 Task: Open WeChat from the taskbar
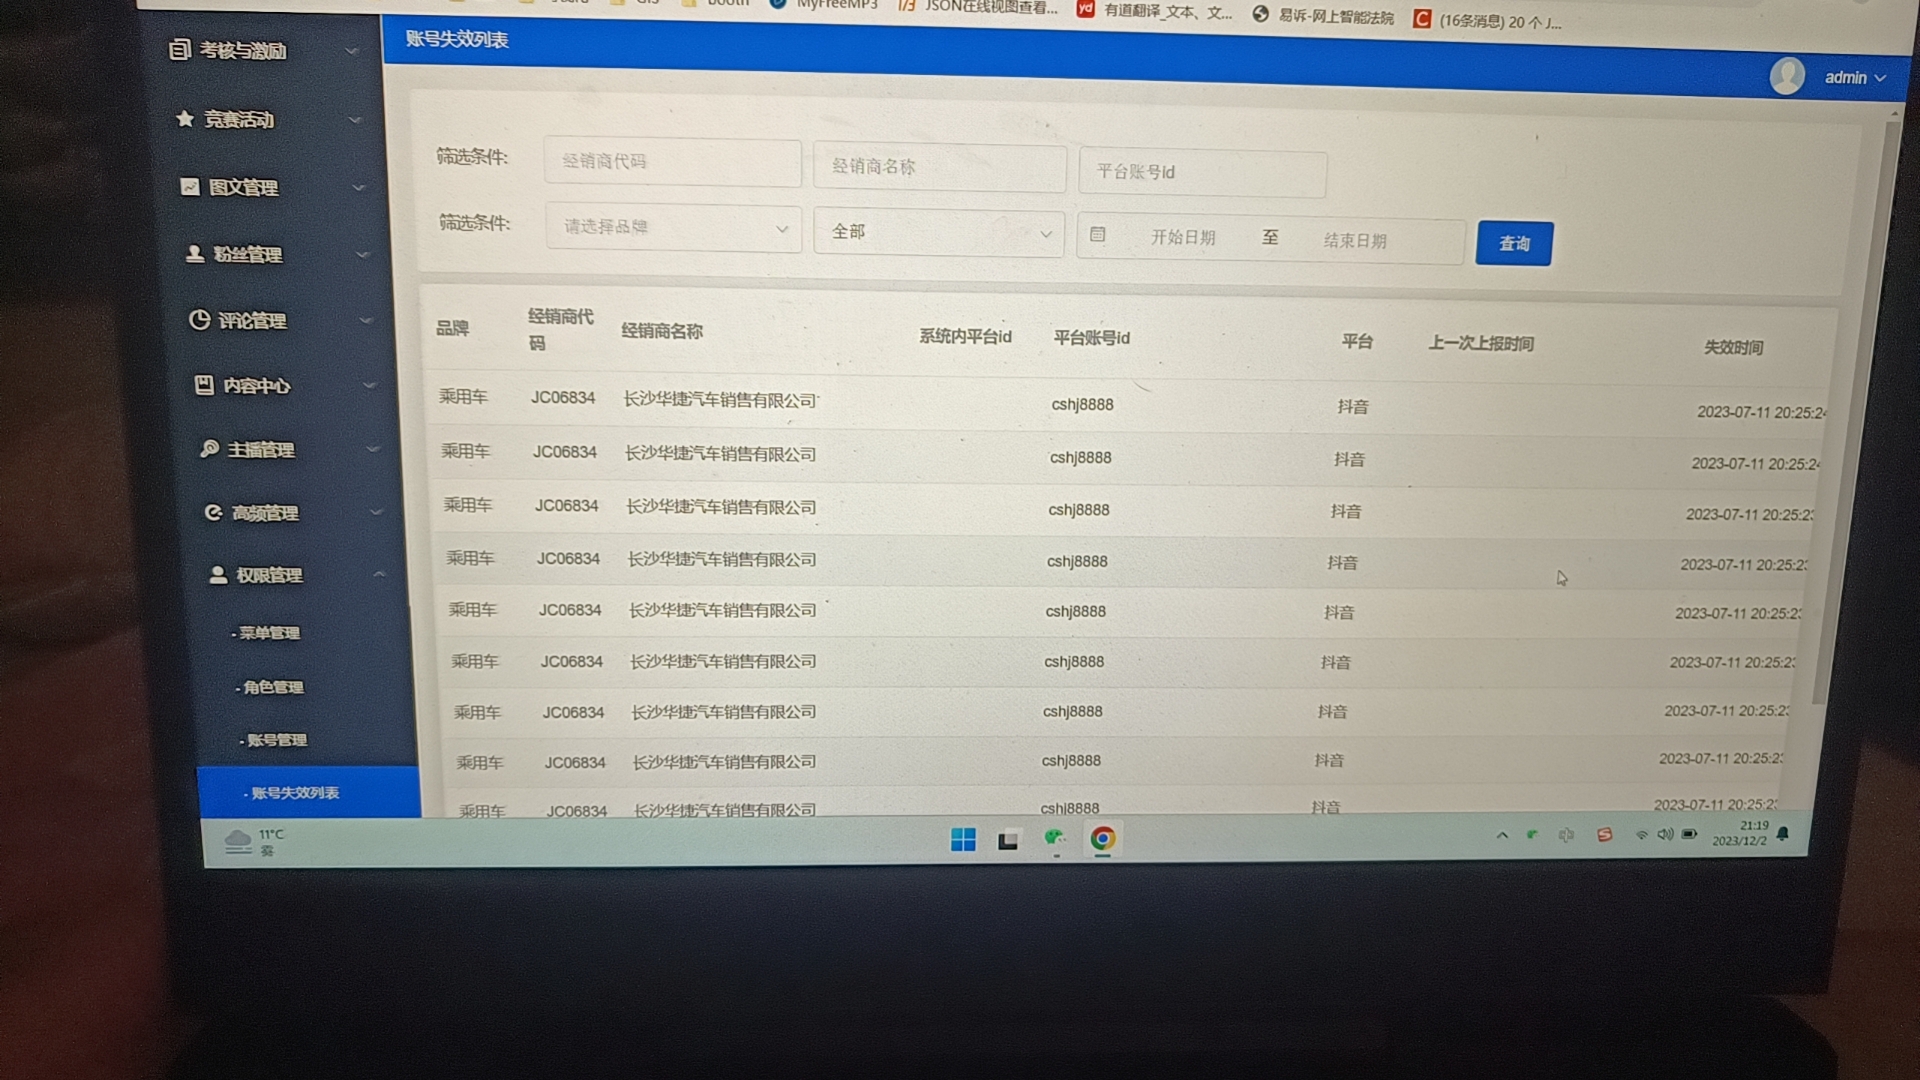pos(1055,838)
